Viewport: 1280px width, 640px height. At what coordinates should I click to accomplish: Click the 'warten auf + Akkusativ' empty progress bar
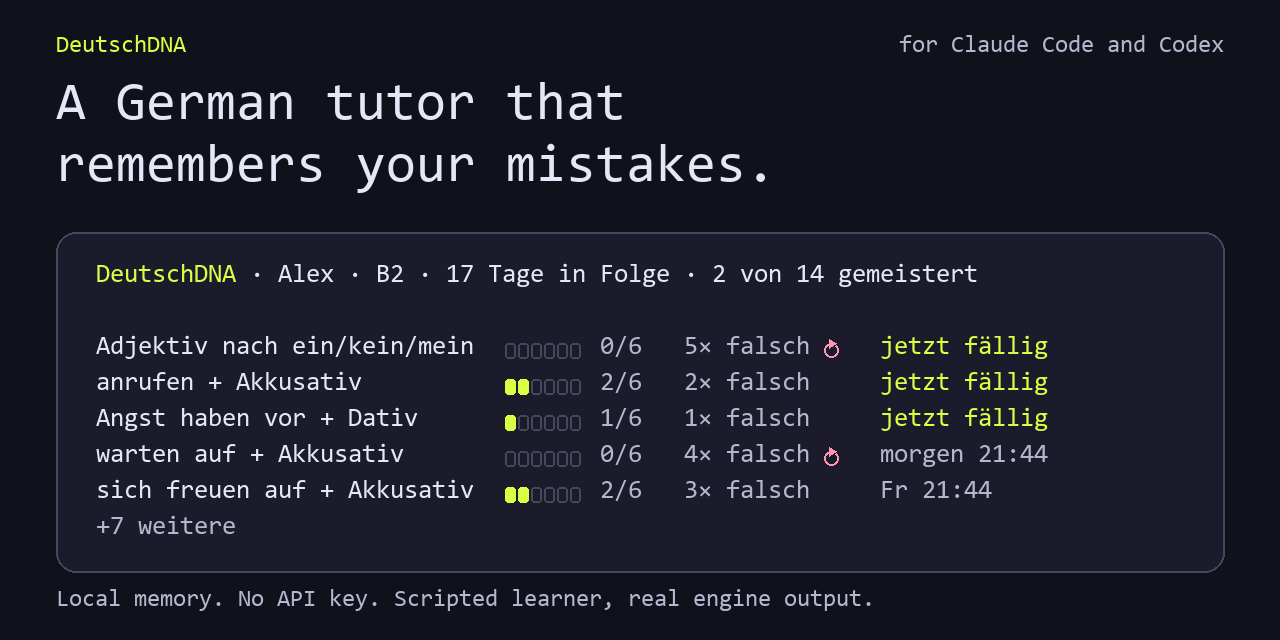point(543,459)
